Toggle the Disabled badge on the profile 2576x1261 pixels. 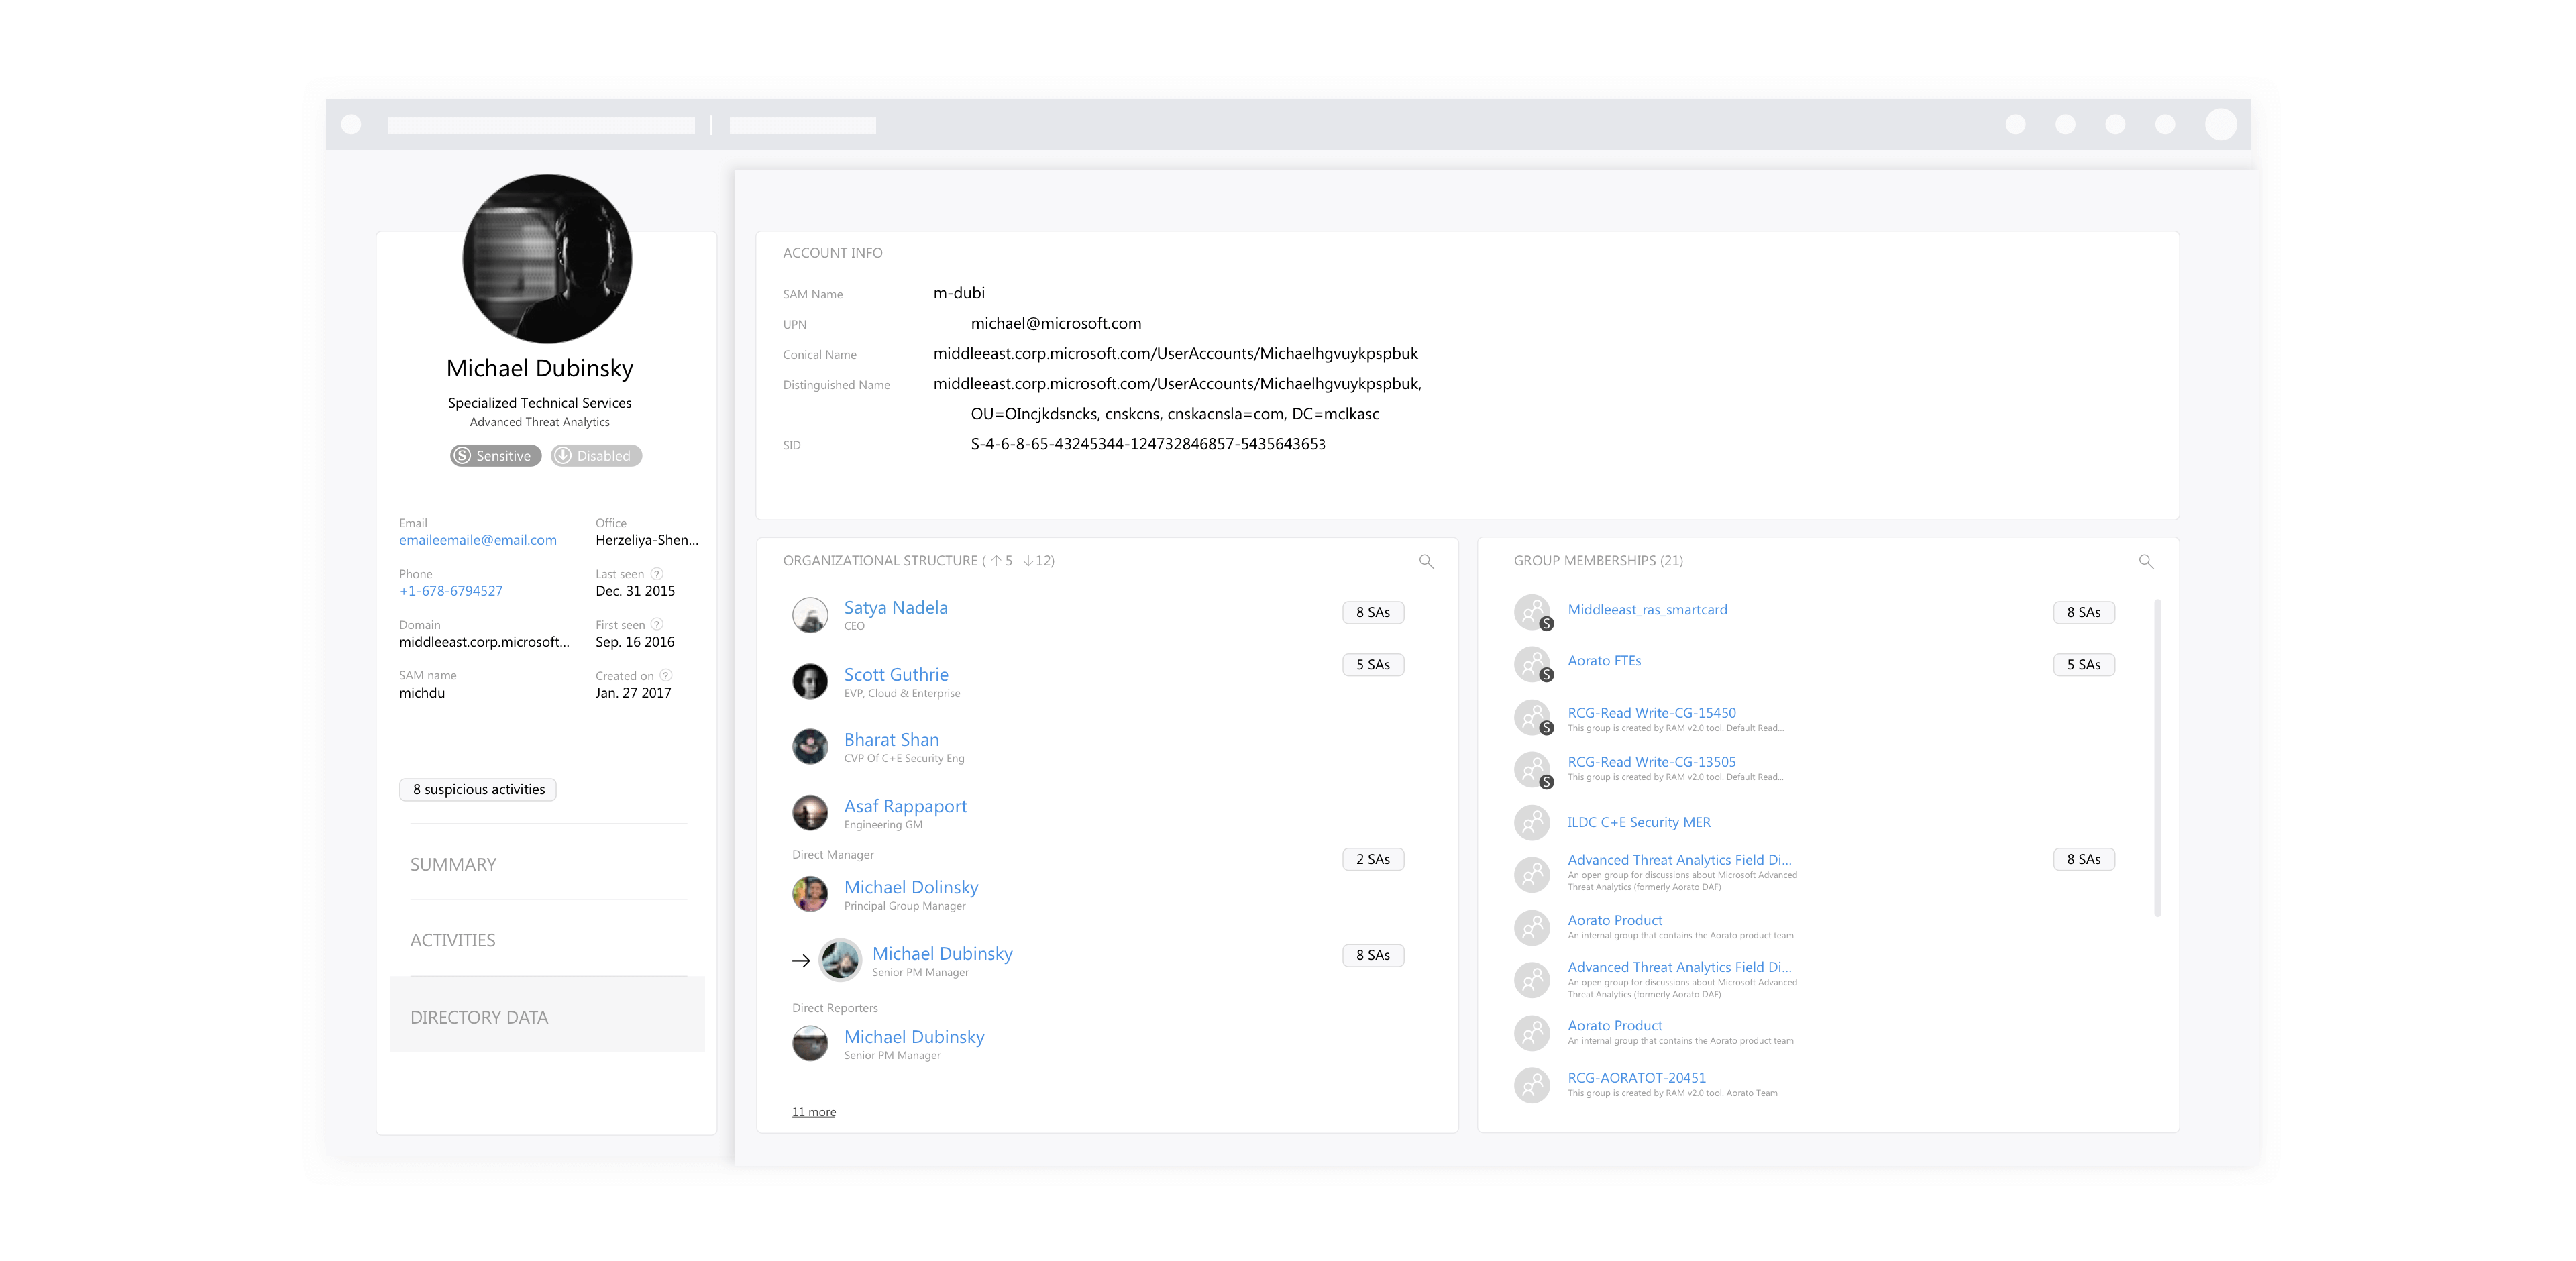pos(595,455)
